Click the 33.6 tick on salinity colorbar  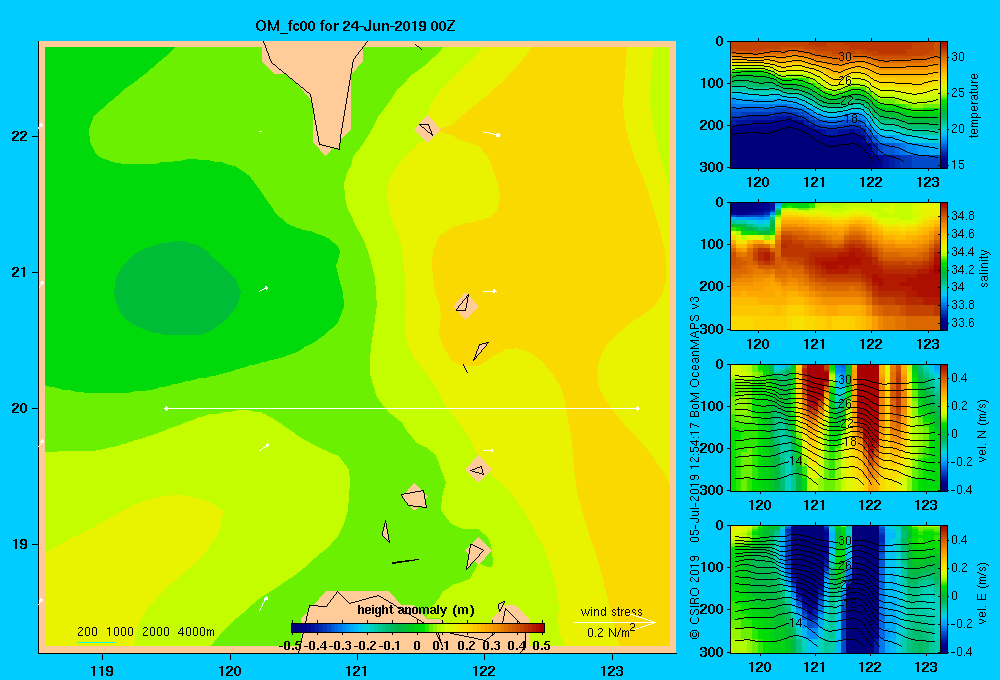962,323
